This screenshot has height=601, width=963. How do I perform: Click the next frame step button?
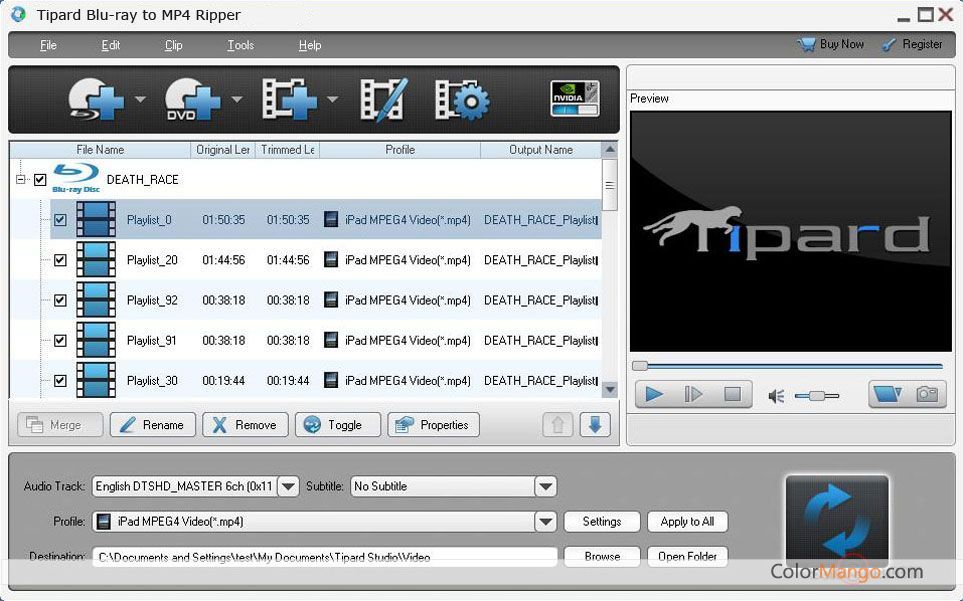point(693,394)
